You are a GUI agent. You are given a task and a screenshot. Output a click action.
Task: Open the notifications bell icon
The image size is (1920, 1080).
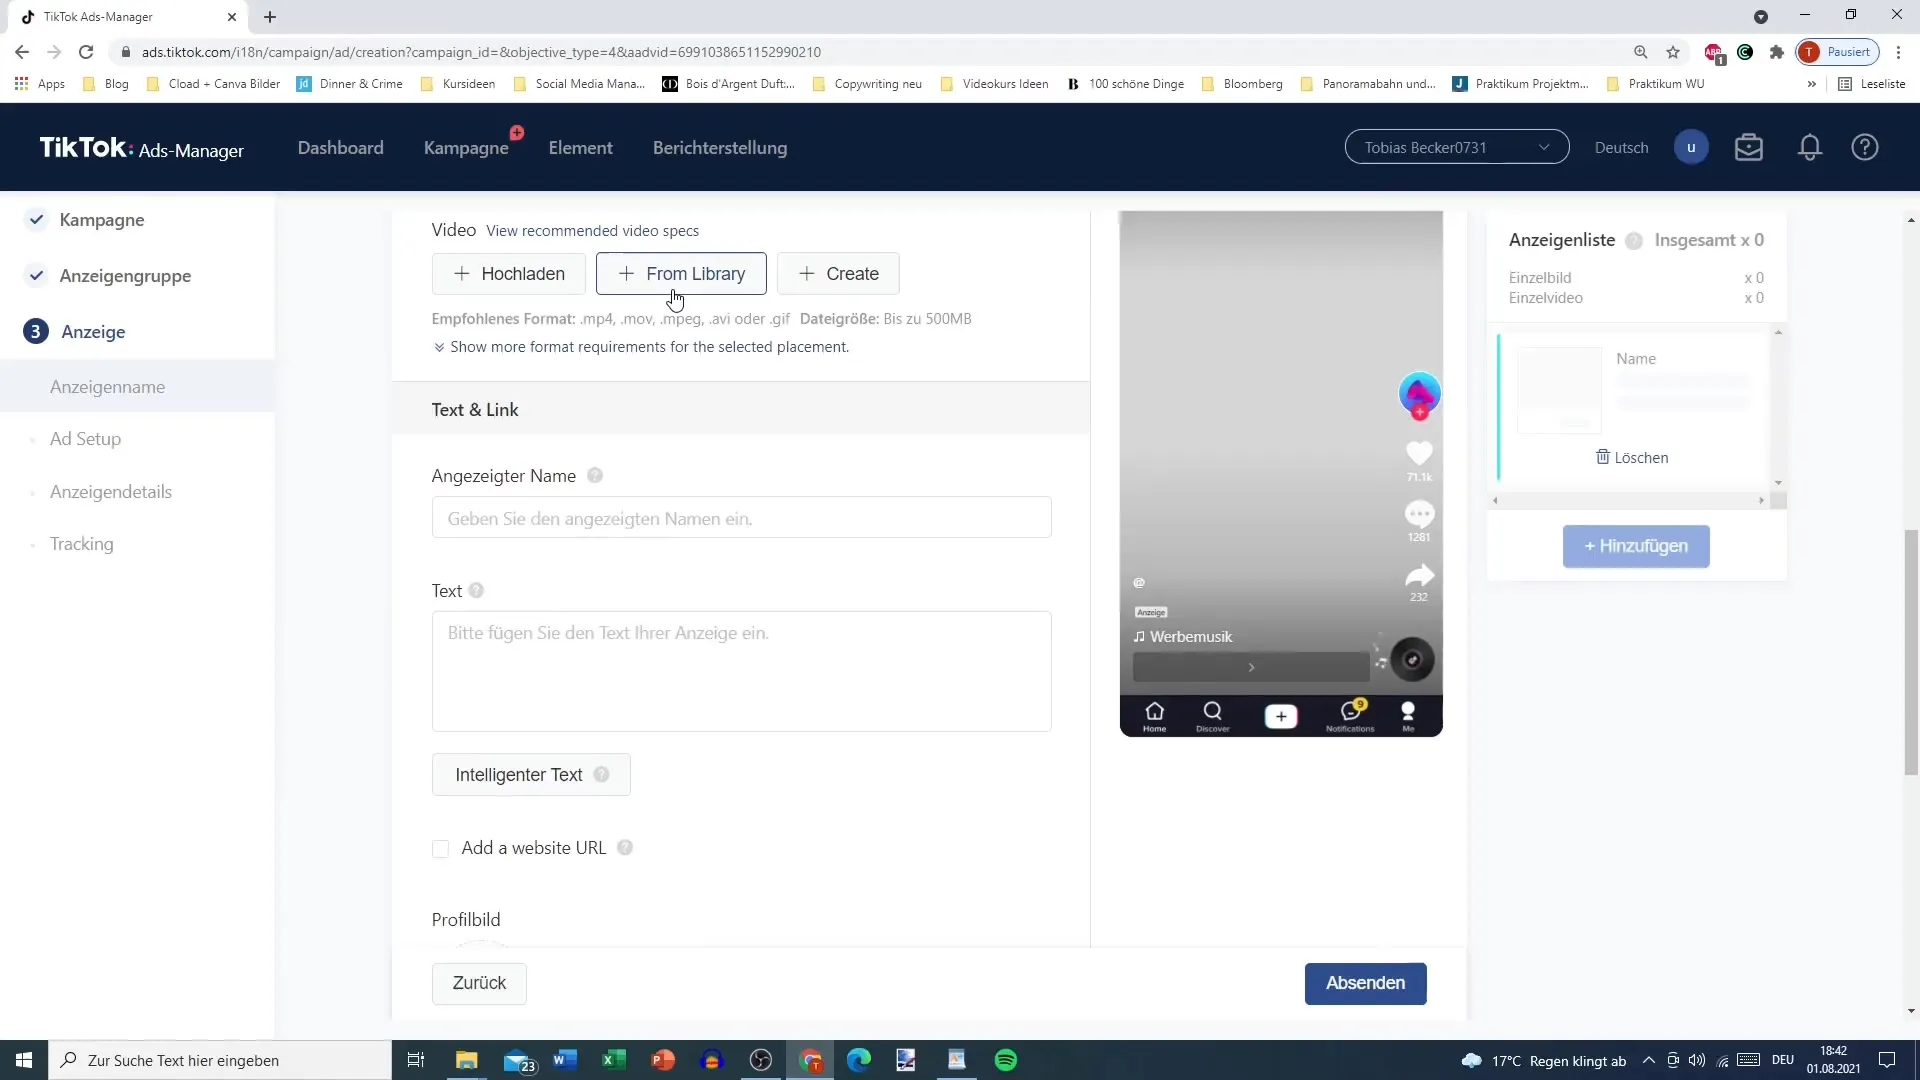pyautogui.click(x=1810, y=148)
